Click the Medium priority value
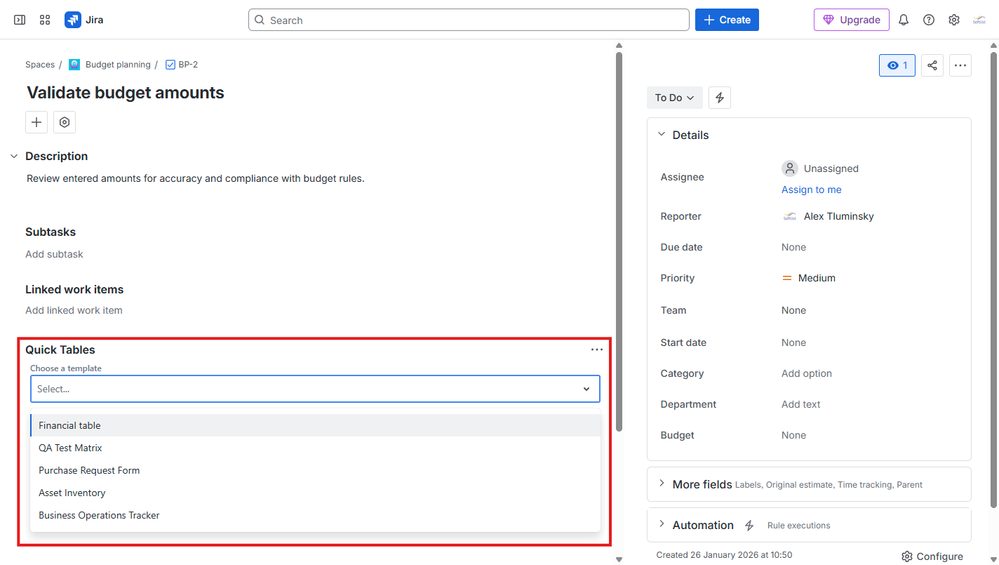Viewport: 999px width, 565px height. click(817, 278)
